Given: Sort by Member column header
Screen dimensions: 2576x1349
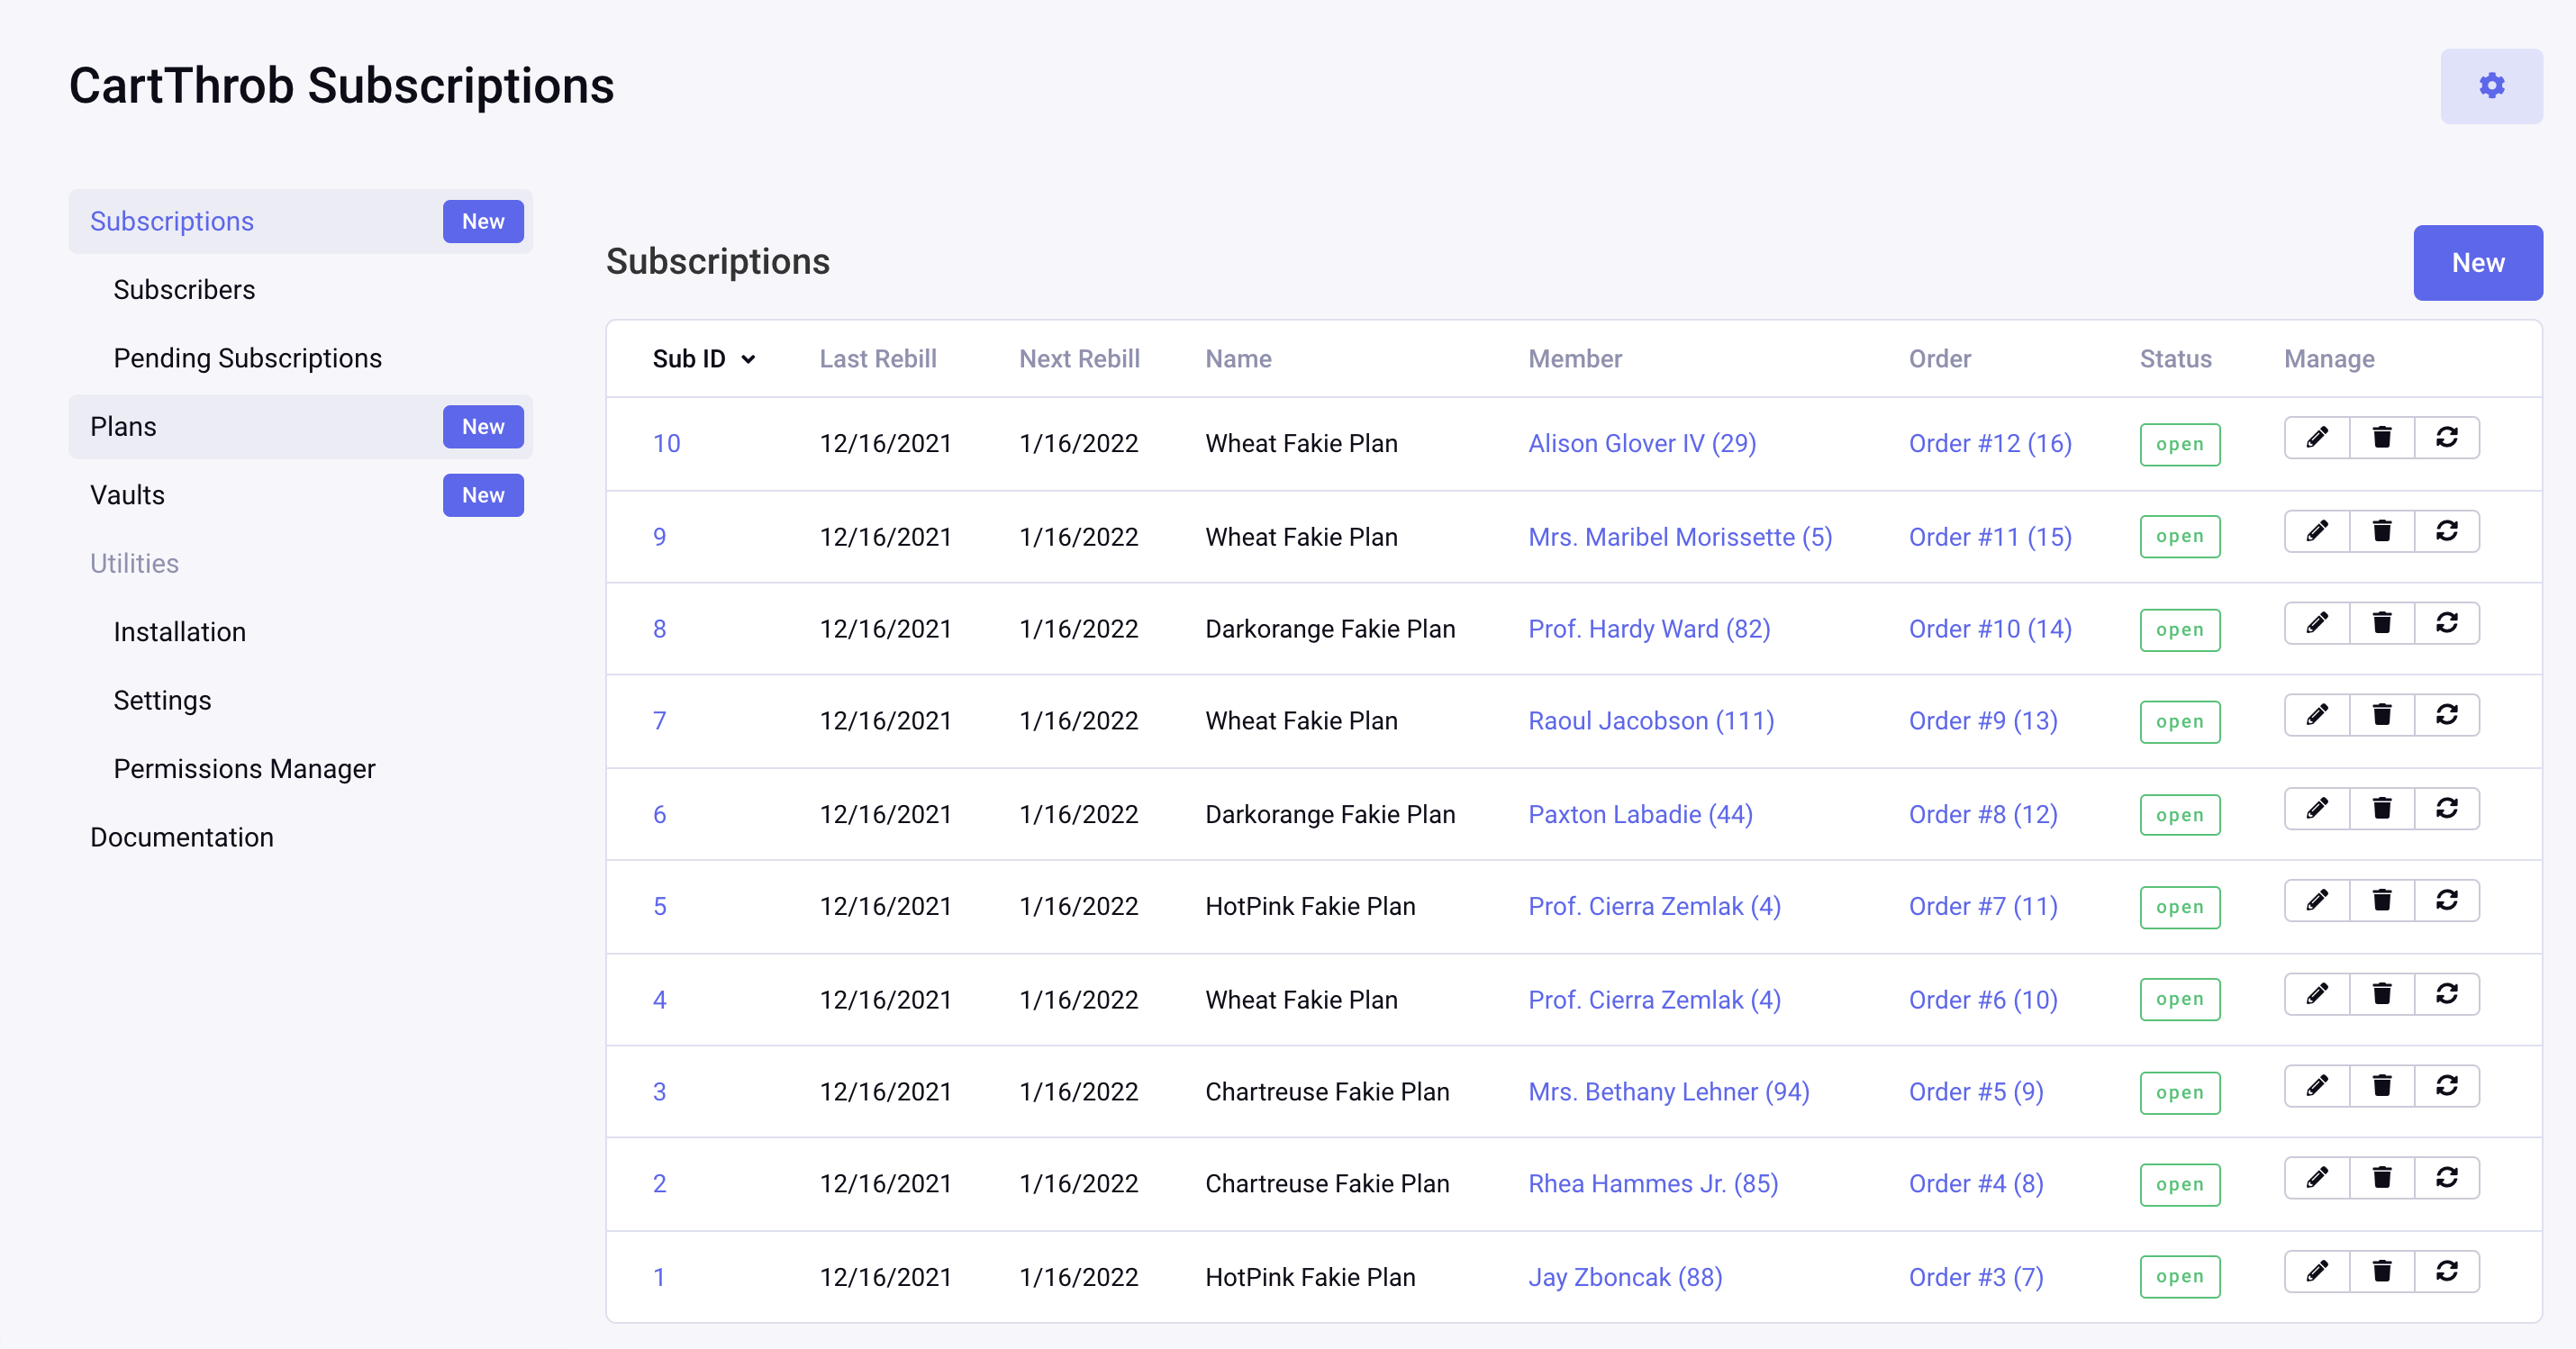Looking at the screenshot, I should (x=1575, y=359).
